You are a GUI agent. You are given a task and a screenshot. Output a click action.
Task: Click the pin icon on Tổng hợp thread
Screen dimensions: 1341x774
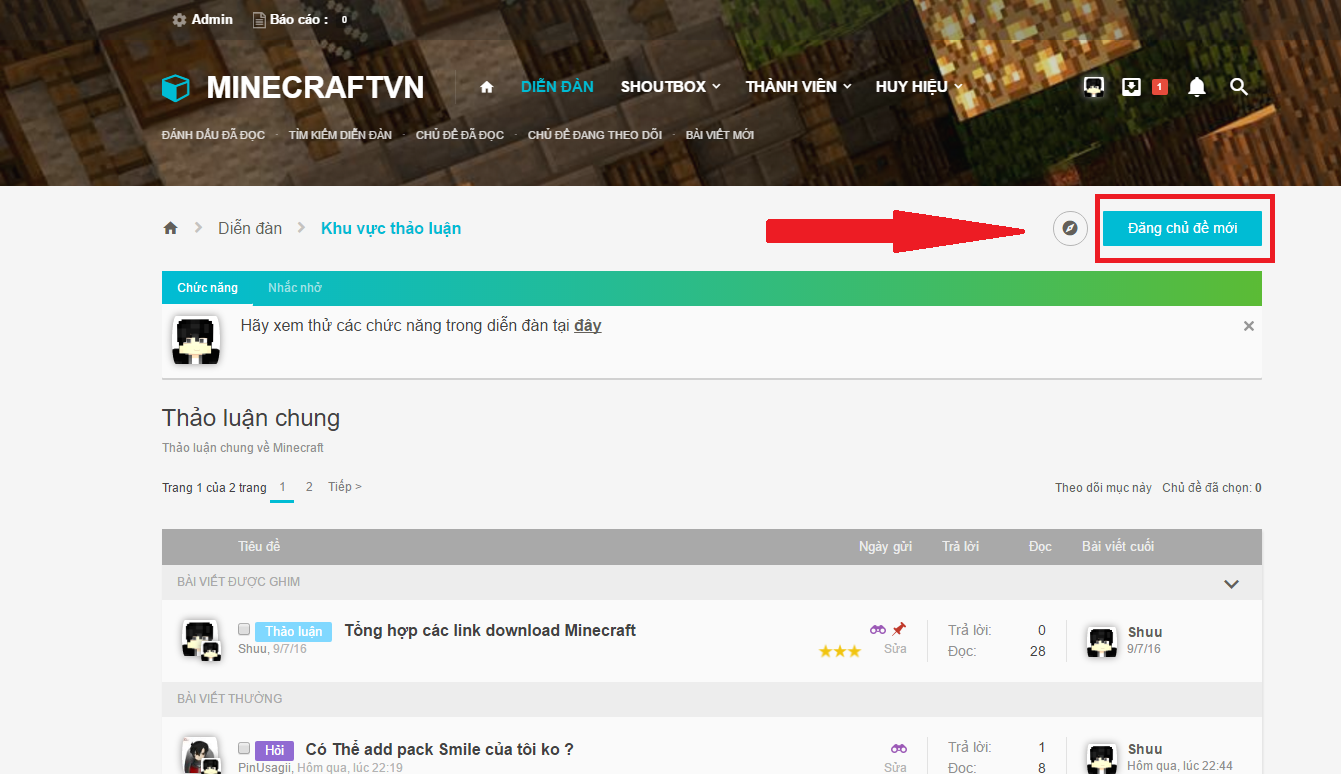pos(899,629)
